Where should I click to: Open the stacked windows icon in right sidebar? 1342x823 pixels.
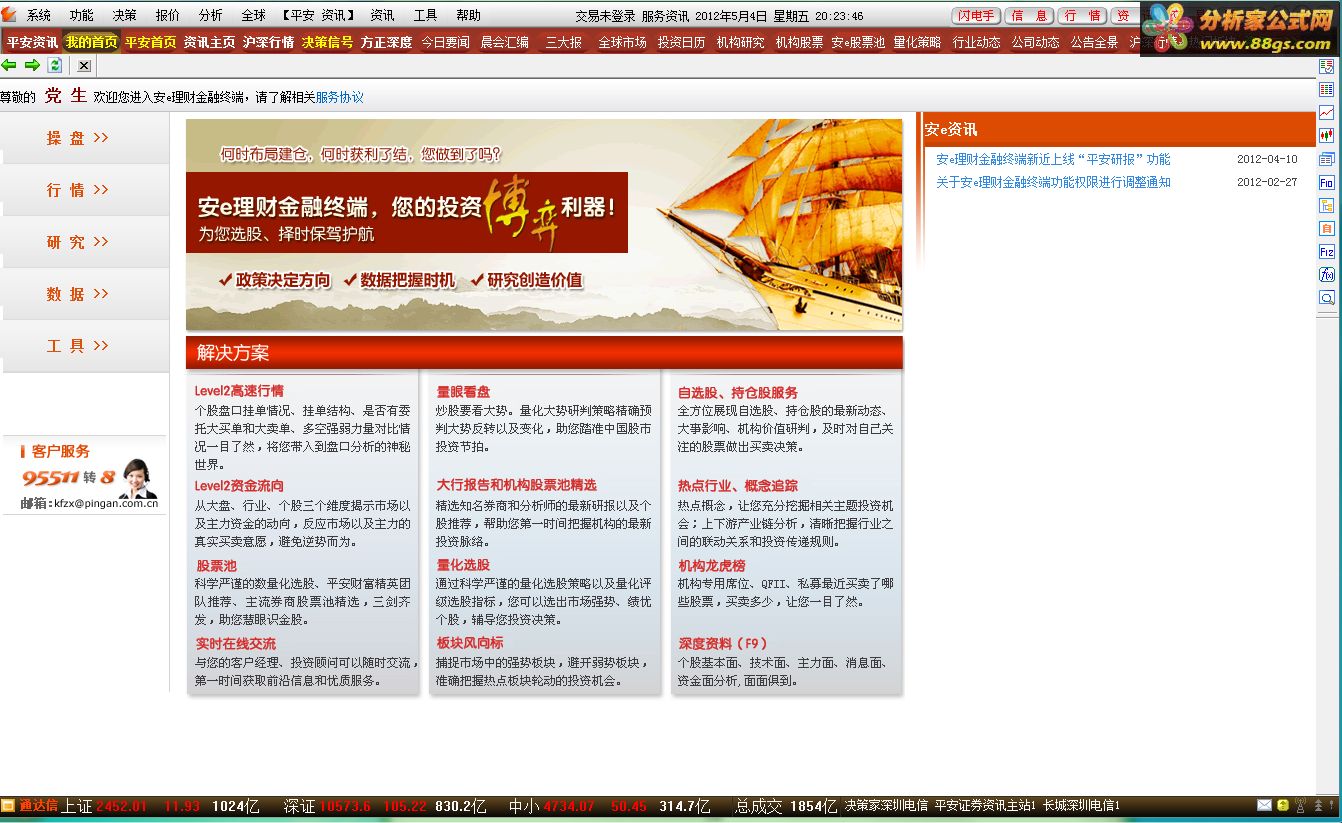tap(1327, 159)
